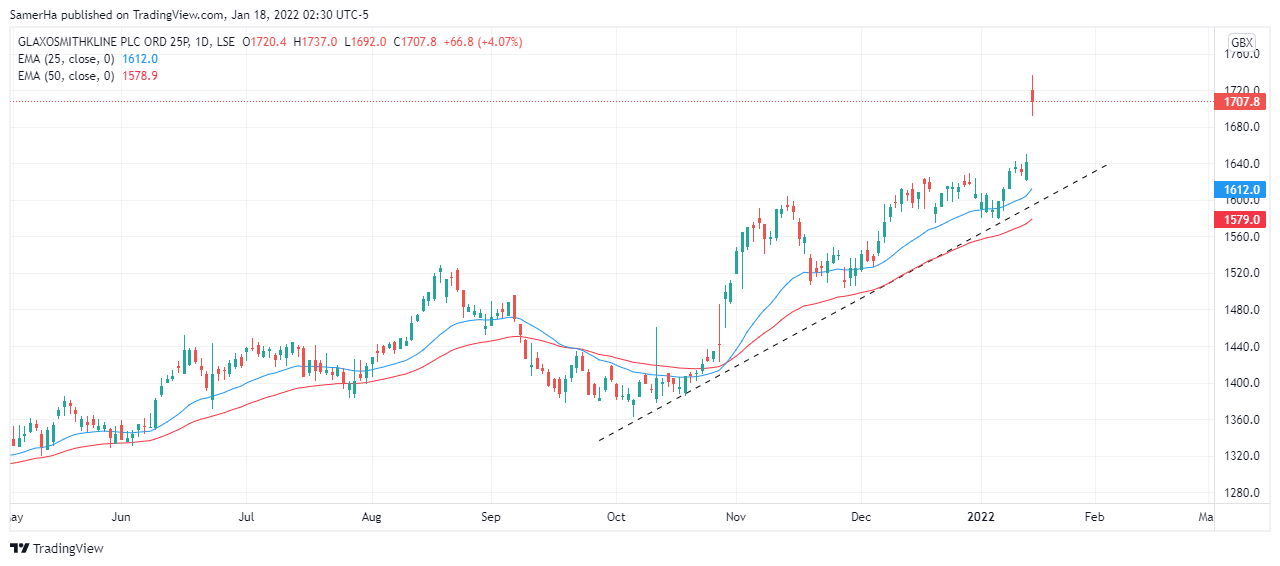Click the 1440.0 level on the price axis
The image size is (1280, 566).
[1243, 347]
